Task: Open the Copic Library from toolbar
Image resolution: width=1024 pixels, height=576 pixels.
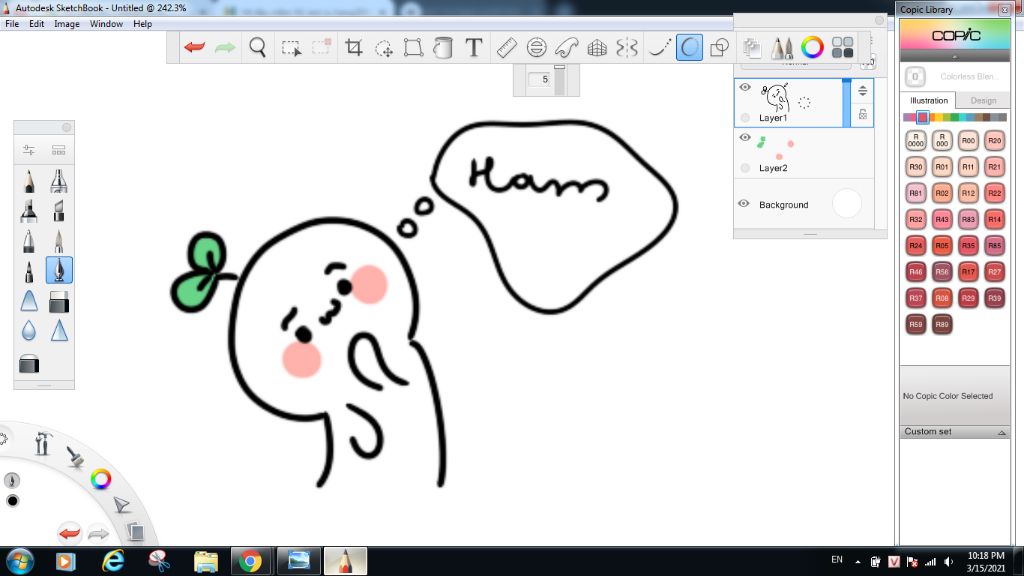Action: [x=842, y=47]
